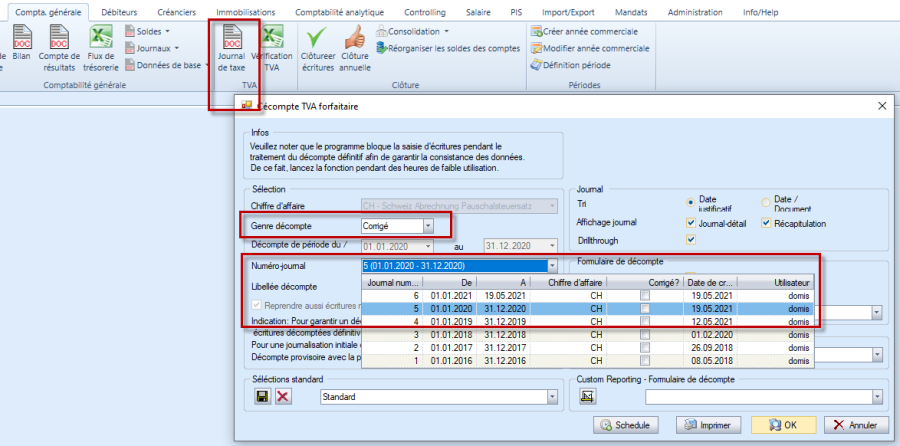
Task: Click the Imprimer button
Action: pos(707,425)
